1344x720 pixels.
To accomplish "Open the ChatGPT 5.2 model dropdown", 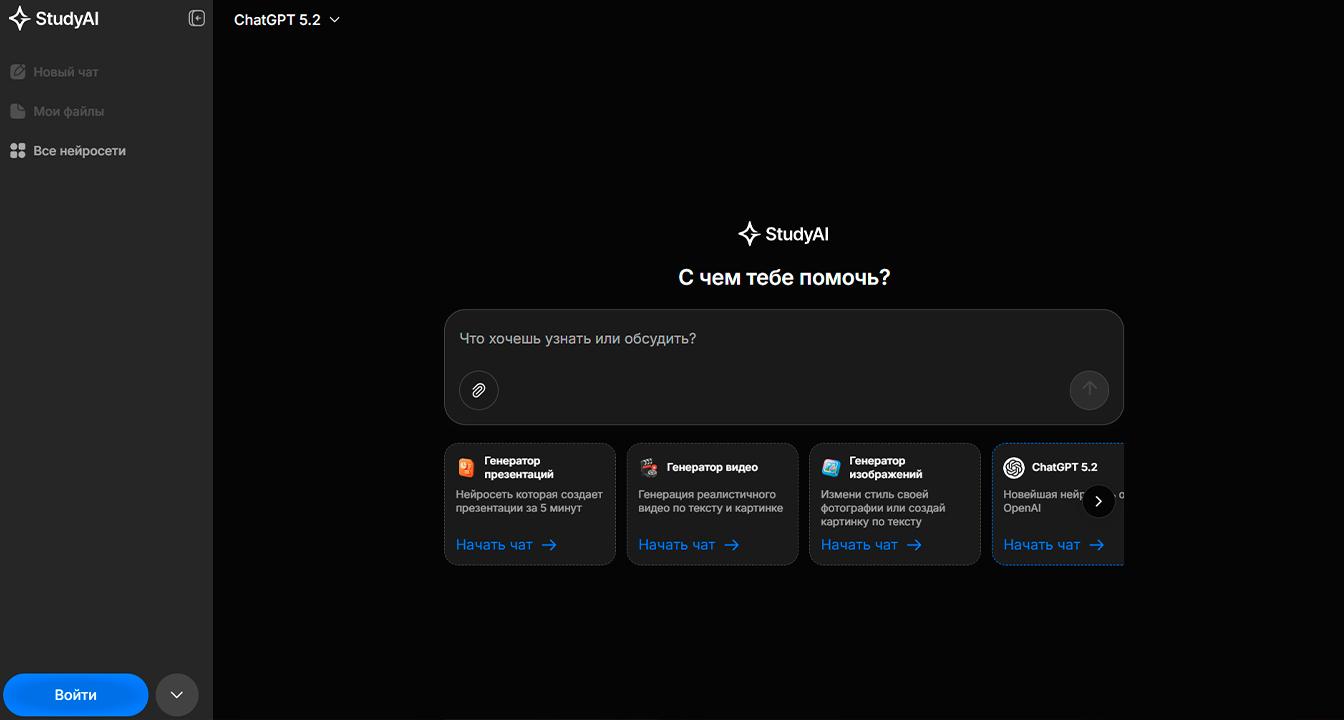I will (287, 20).
